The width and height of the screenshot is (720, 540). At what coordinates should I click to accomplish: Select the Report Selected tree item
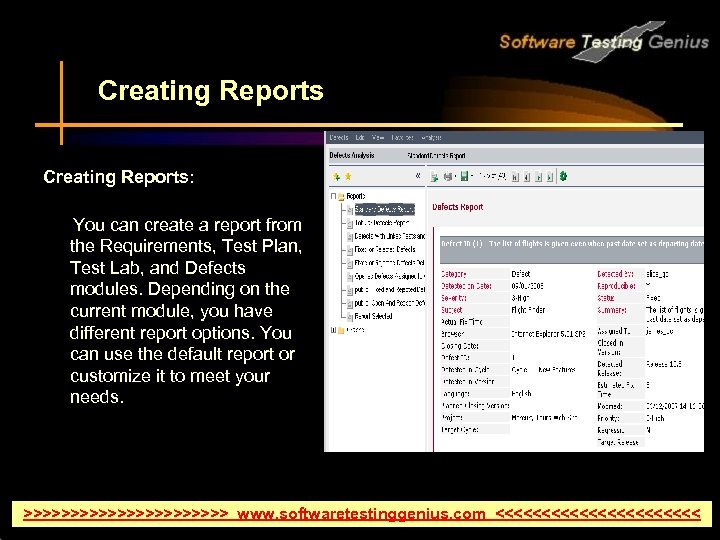click(373, 316)
